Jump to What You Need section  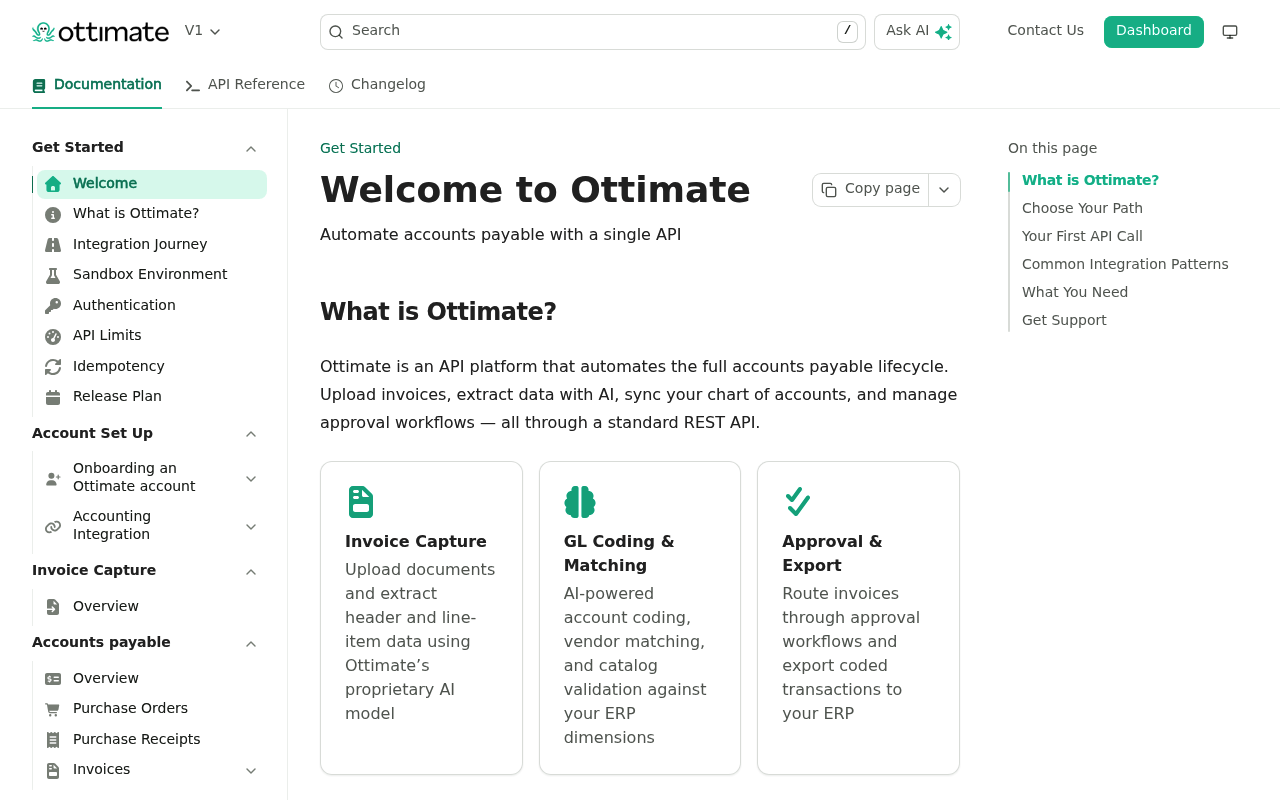click(x=1075, y=292)
